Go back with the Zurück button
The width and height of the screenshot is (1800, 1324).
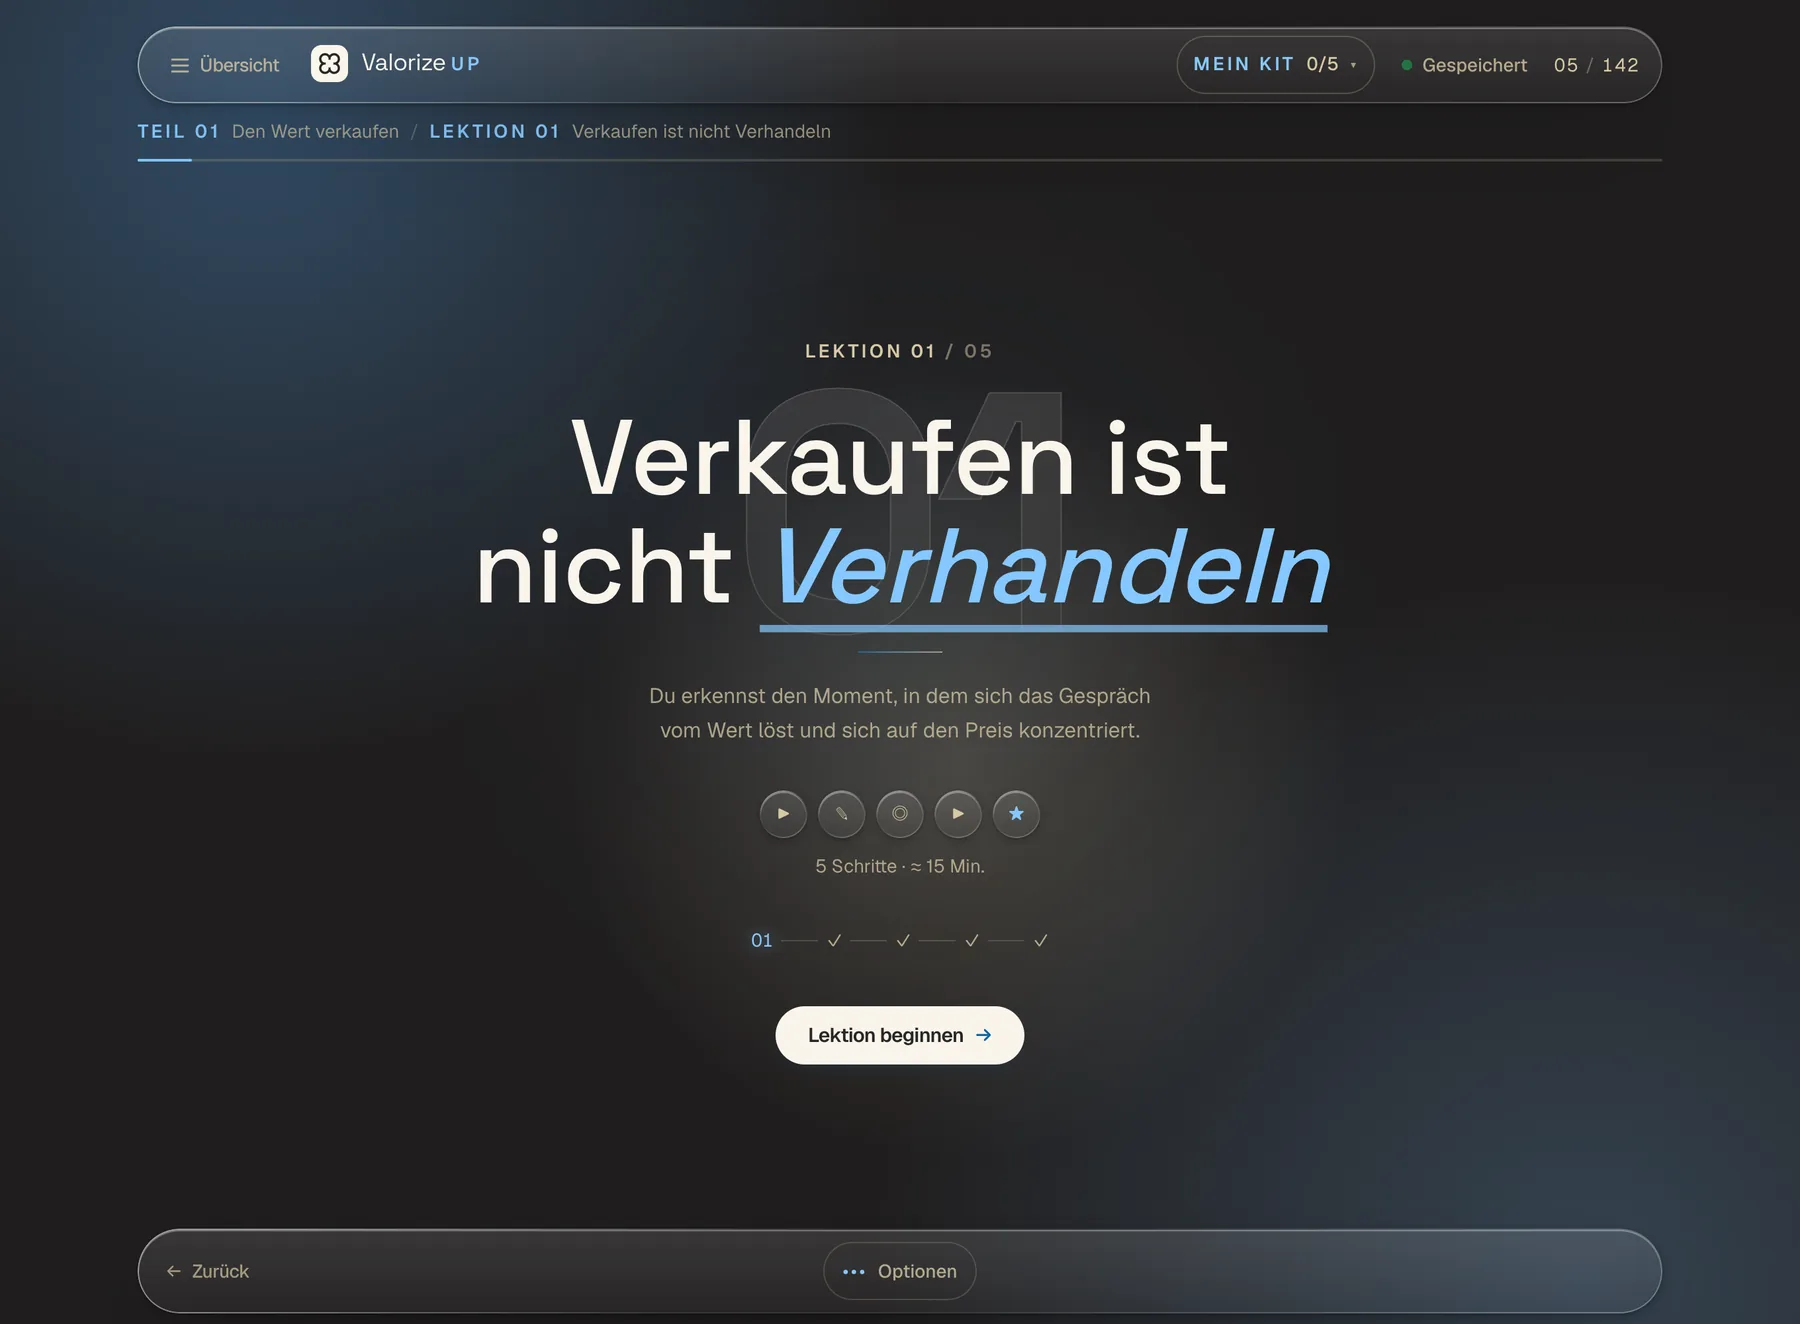click(x=208, y=1271)
